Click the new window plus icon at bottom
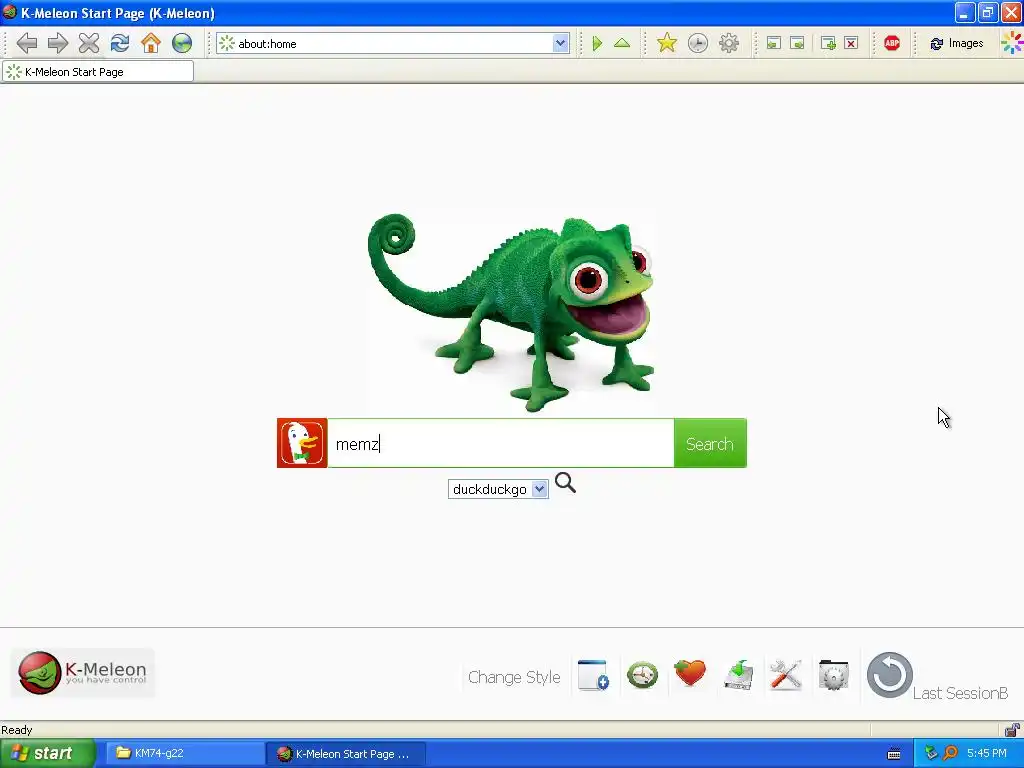Image resolution: width=1024 pixels, height=768 pixels. coord(593,675)
